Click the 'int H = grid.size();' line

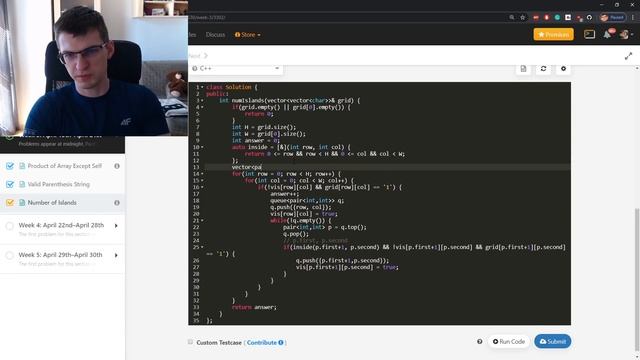(x=264, y=127)
